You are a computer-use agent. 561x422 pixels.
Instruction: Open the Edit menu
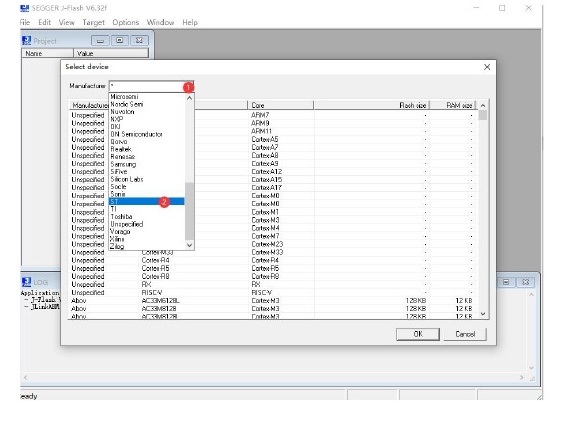[44, 22]
